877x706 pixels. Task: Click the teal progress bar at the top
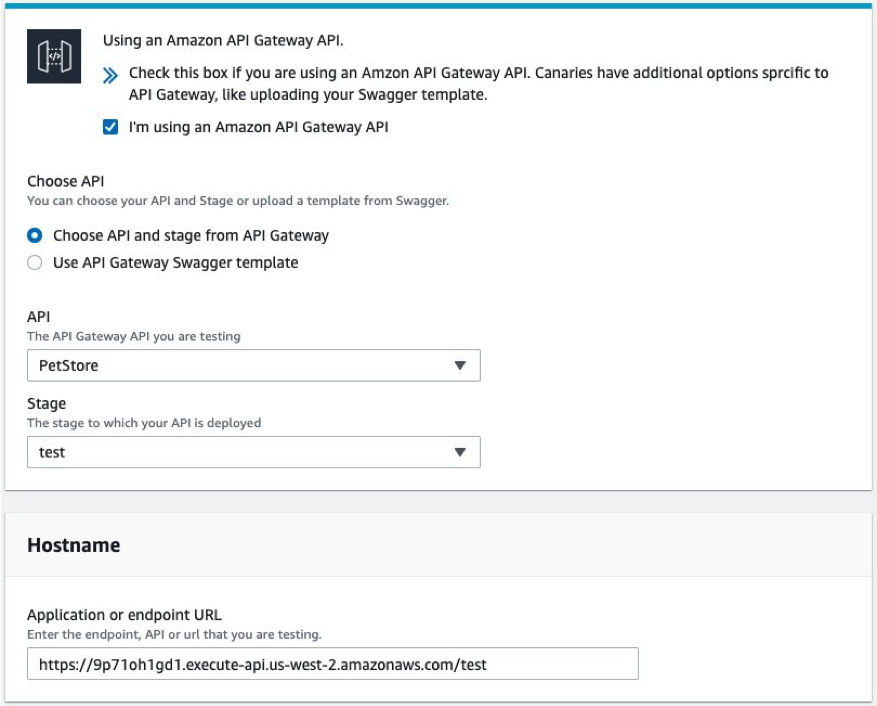coord(438,4)
